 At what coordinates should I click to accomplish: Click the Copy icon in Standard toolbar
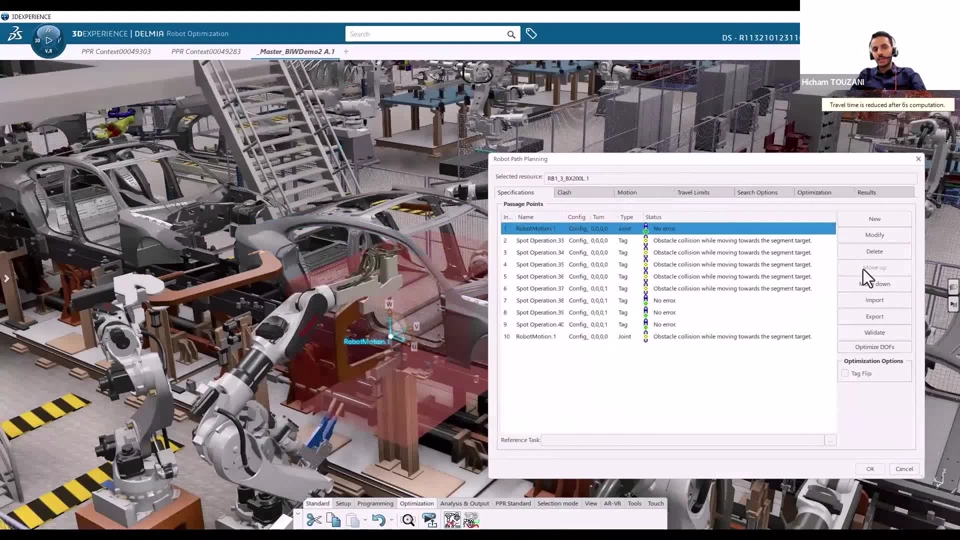pyautogui.click(x=333, y=520)
